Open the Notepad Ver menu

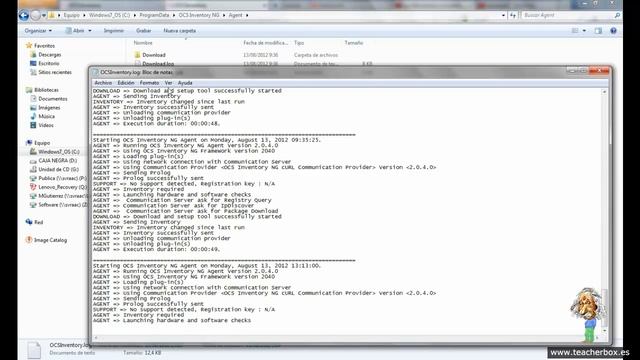(168, 83)
